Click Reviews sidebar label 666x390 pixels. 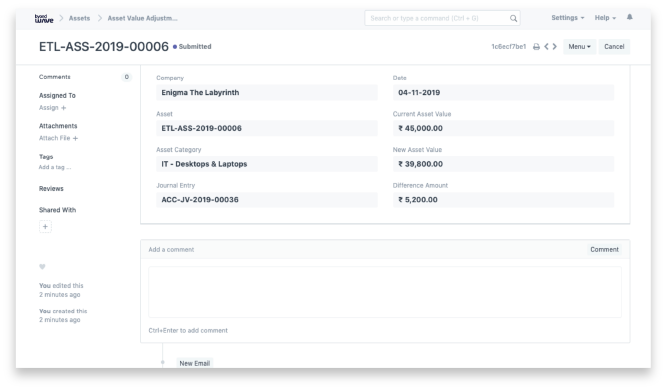click(51, 189)
